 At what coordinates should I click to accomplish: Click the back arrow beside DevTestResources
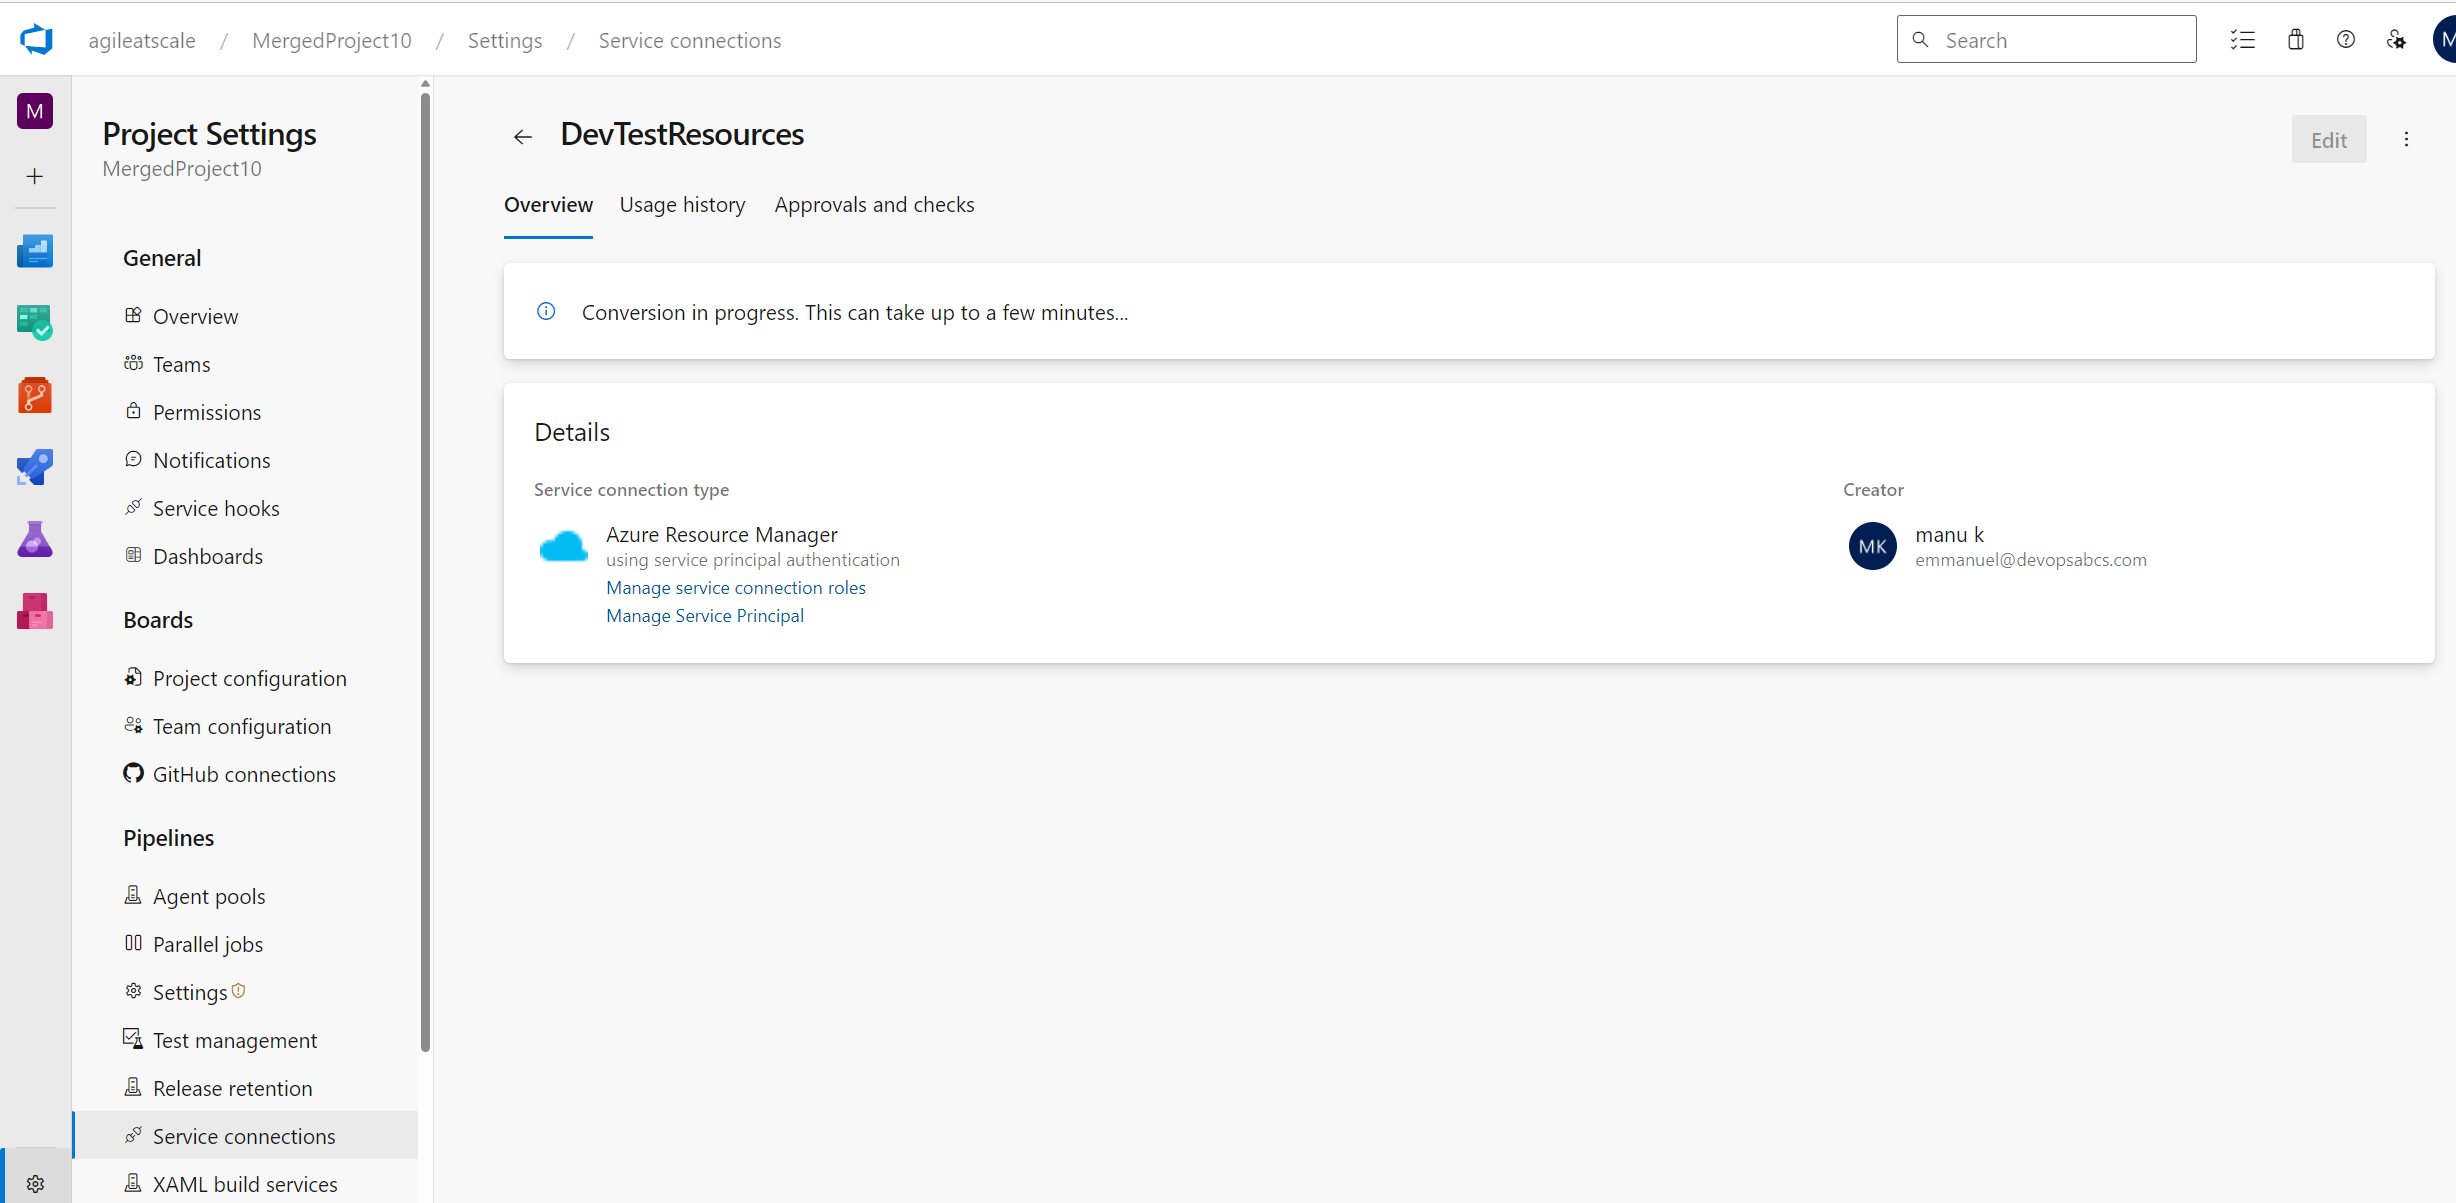[522, 137]
